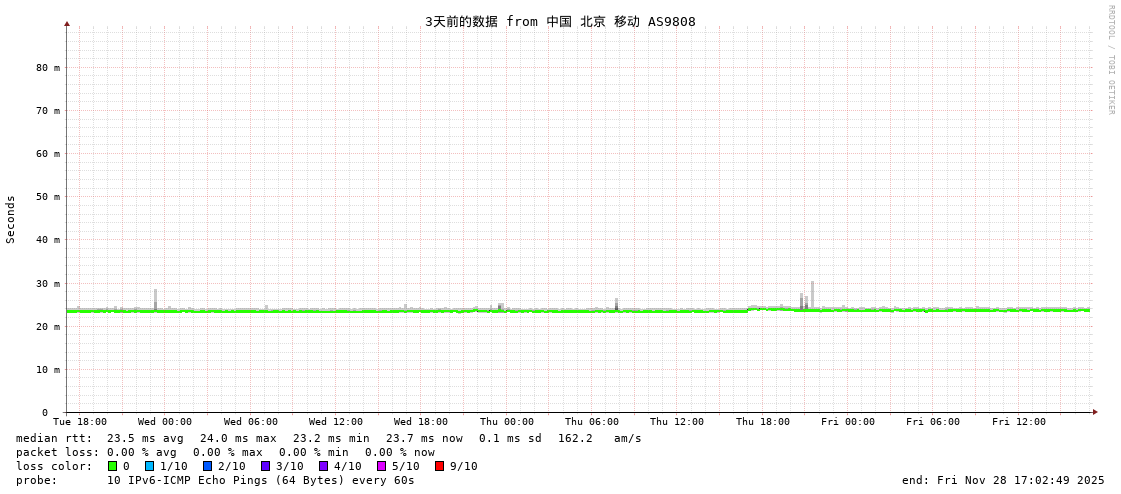Click the Tue 18:00 time axis label
The height and width of the screenshot is (494, 1121).
(x=80, y=422)
